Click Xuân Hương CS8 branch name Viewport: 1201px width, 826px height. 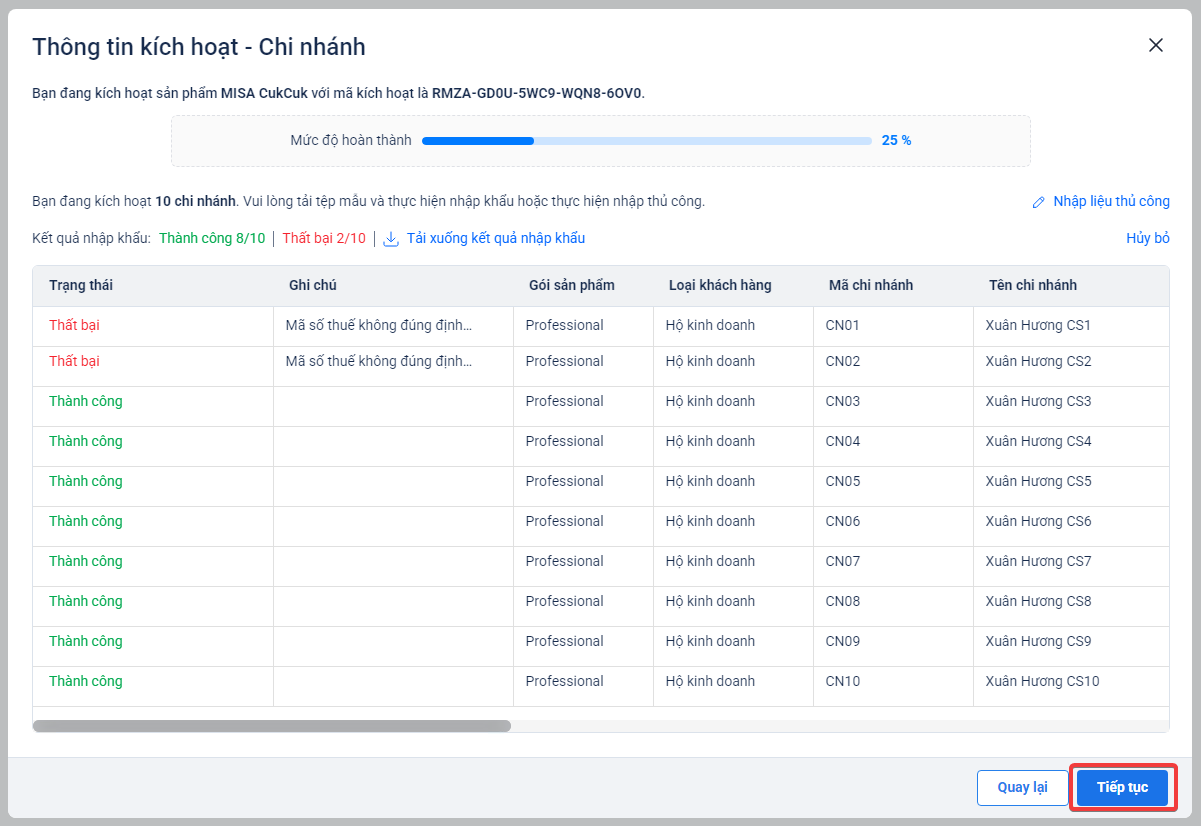(1038, 601)
